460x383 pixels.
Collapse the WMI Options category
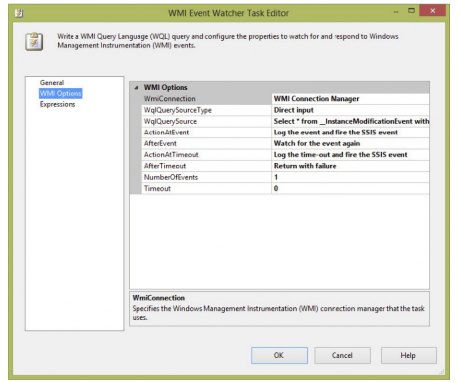[x=136, y=88]
